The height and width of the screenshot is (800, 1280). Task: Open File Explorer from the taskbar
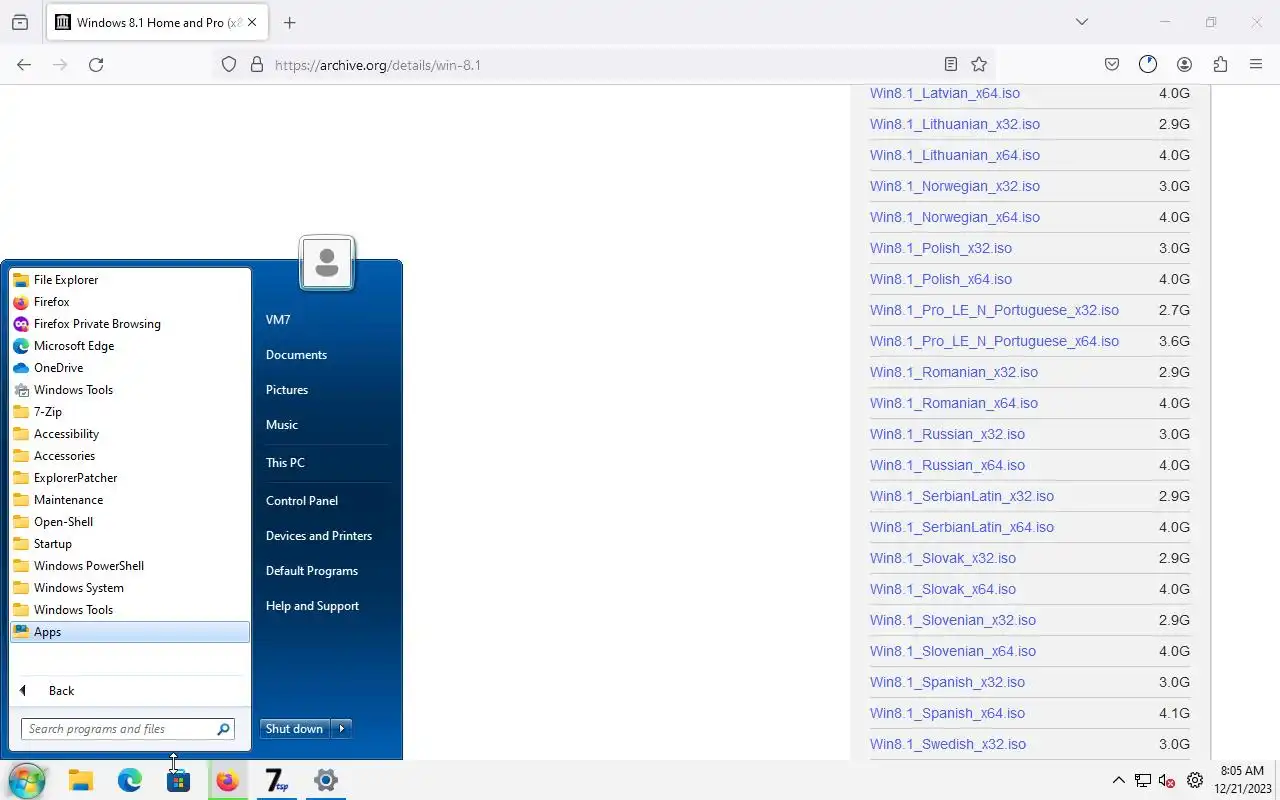(x=81, y=781)
